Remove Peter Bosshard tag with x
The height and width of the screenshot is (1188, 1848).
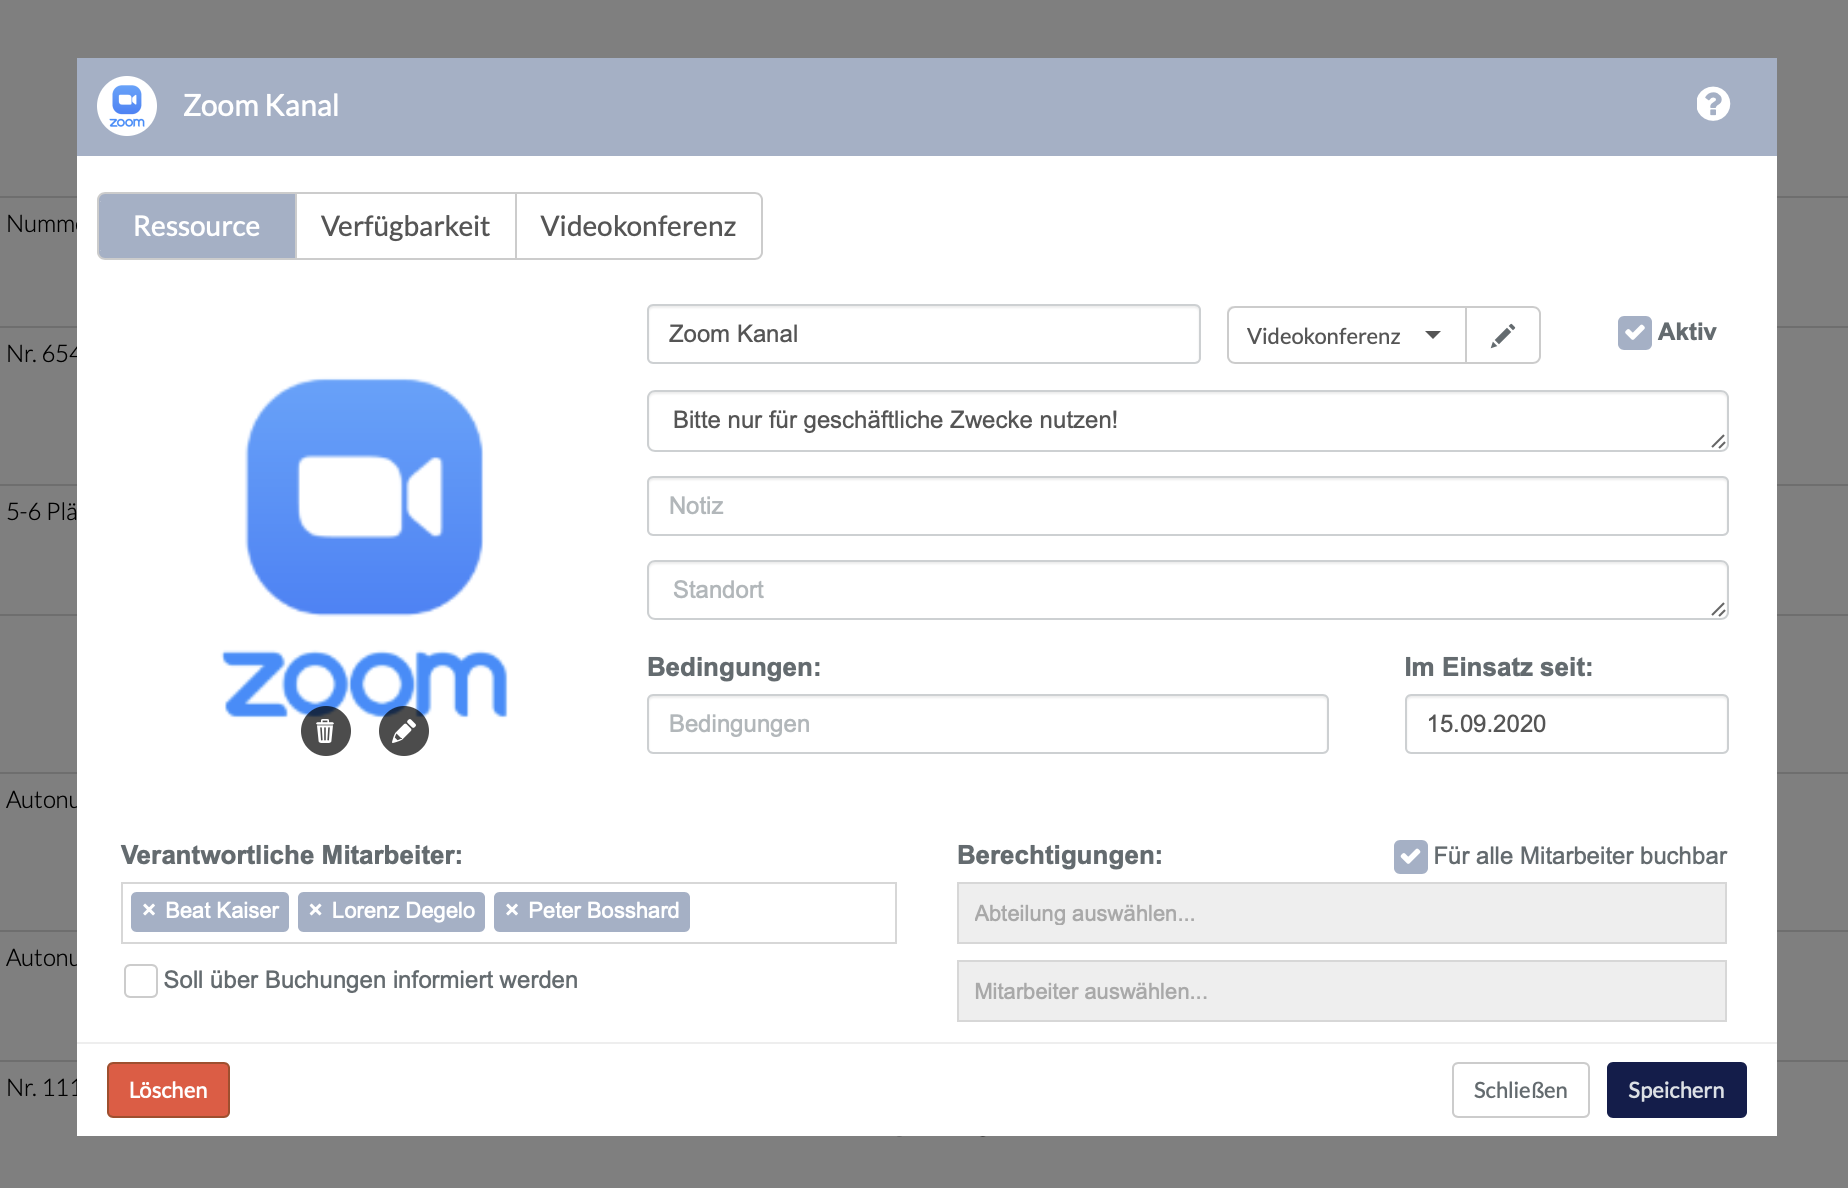point(512,910)
